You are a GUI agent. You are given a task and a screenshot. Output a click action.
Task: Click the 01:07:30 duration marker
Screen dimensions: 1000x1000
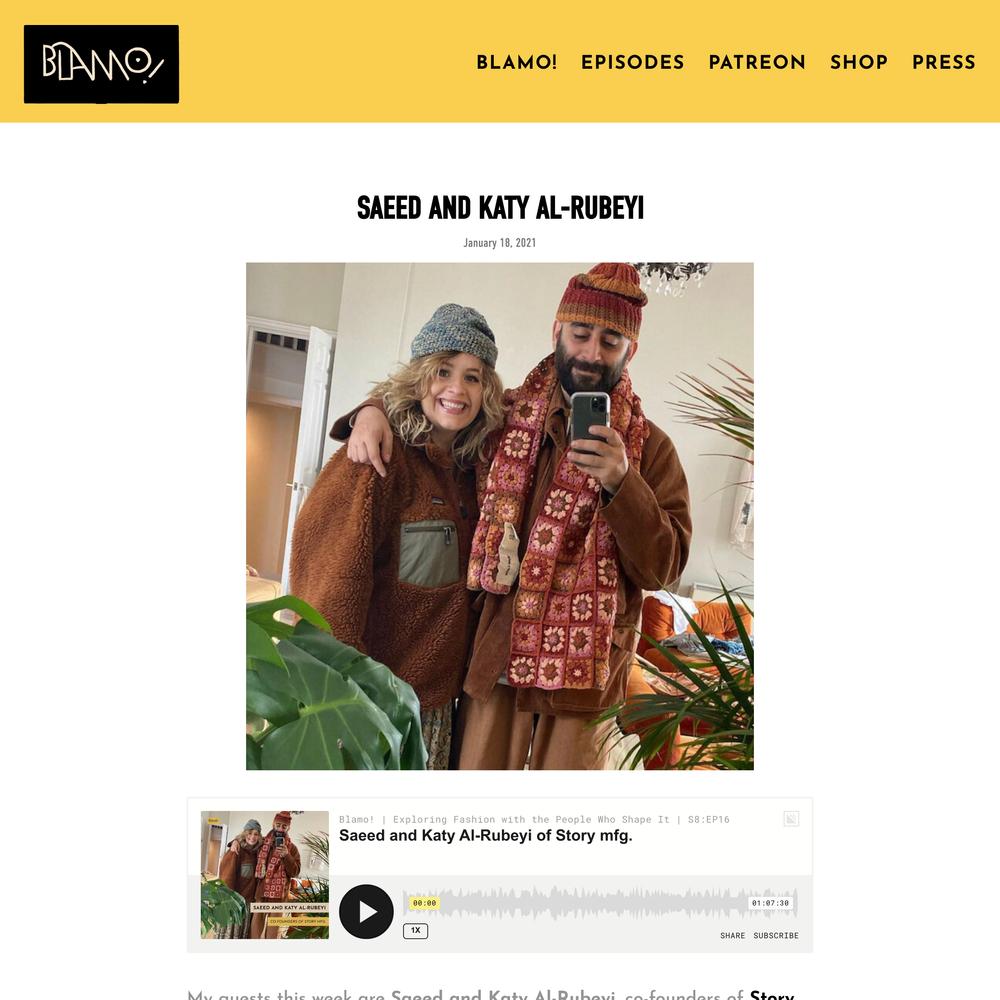click(770, 903)
